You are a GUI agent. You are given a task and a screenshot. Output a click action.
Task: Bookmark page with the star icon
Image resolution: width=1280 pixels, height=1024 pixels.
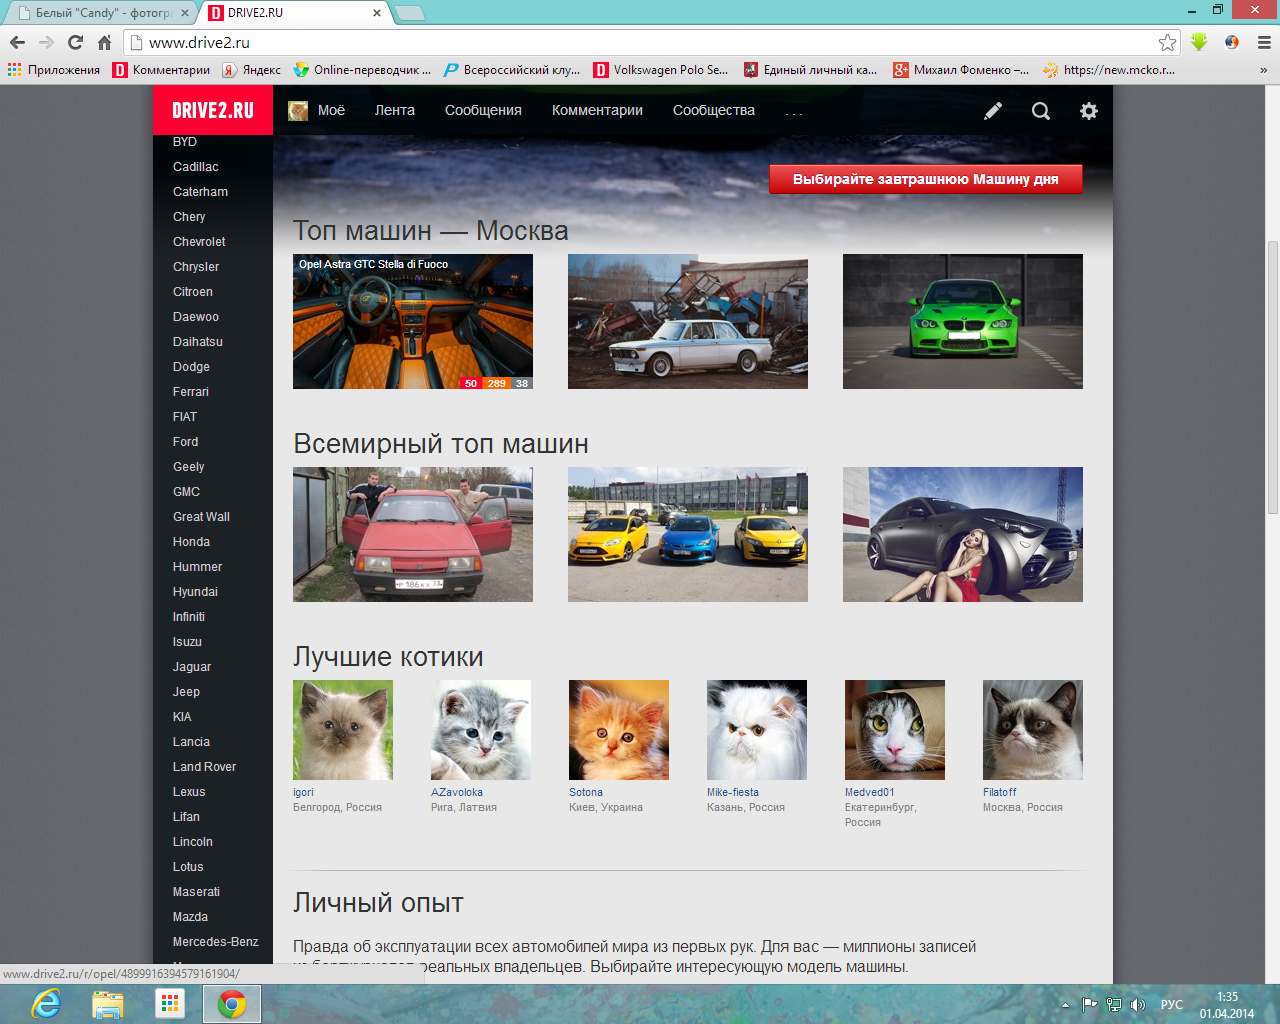(x=1167, y=42)
